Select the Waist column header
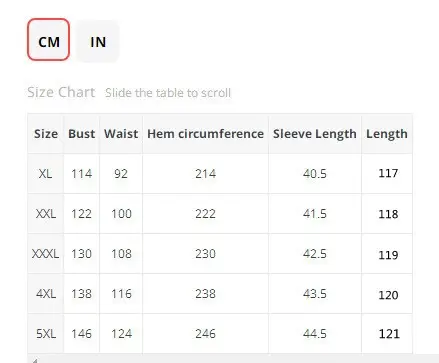 pyautogui.click(x=121, y=134)
